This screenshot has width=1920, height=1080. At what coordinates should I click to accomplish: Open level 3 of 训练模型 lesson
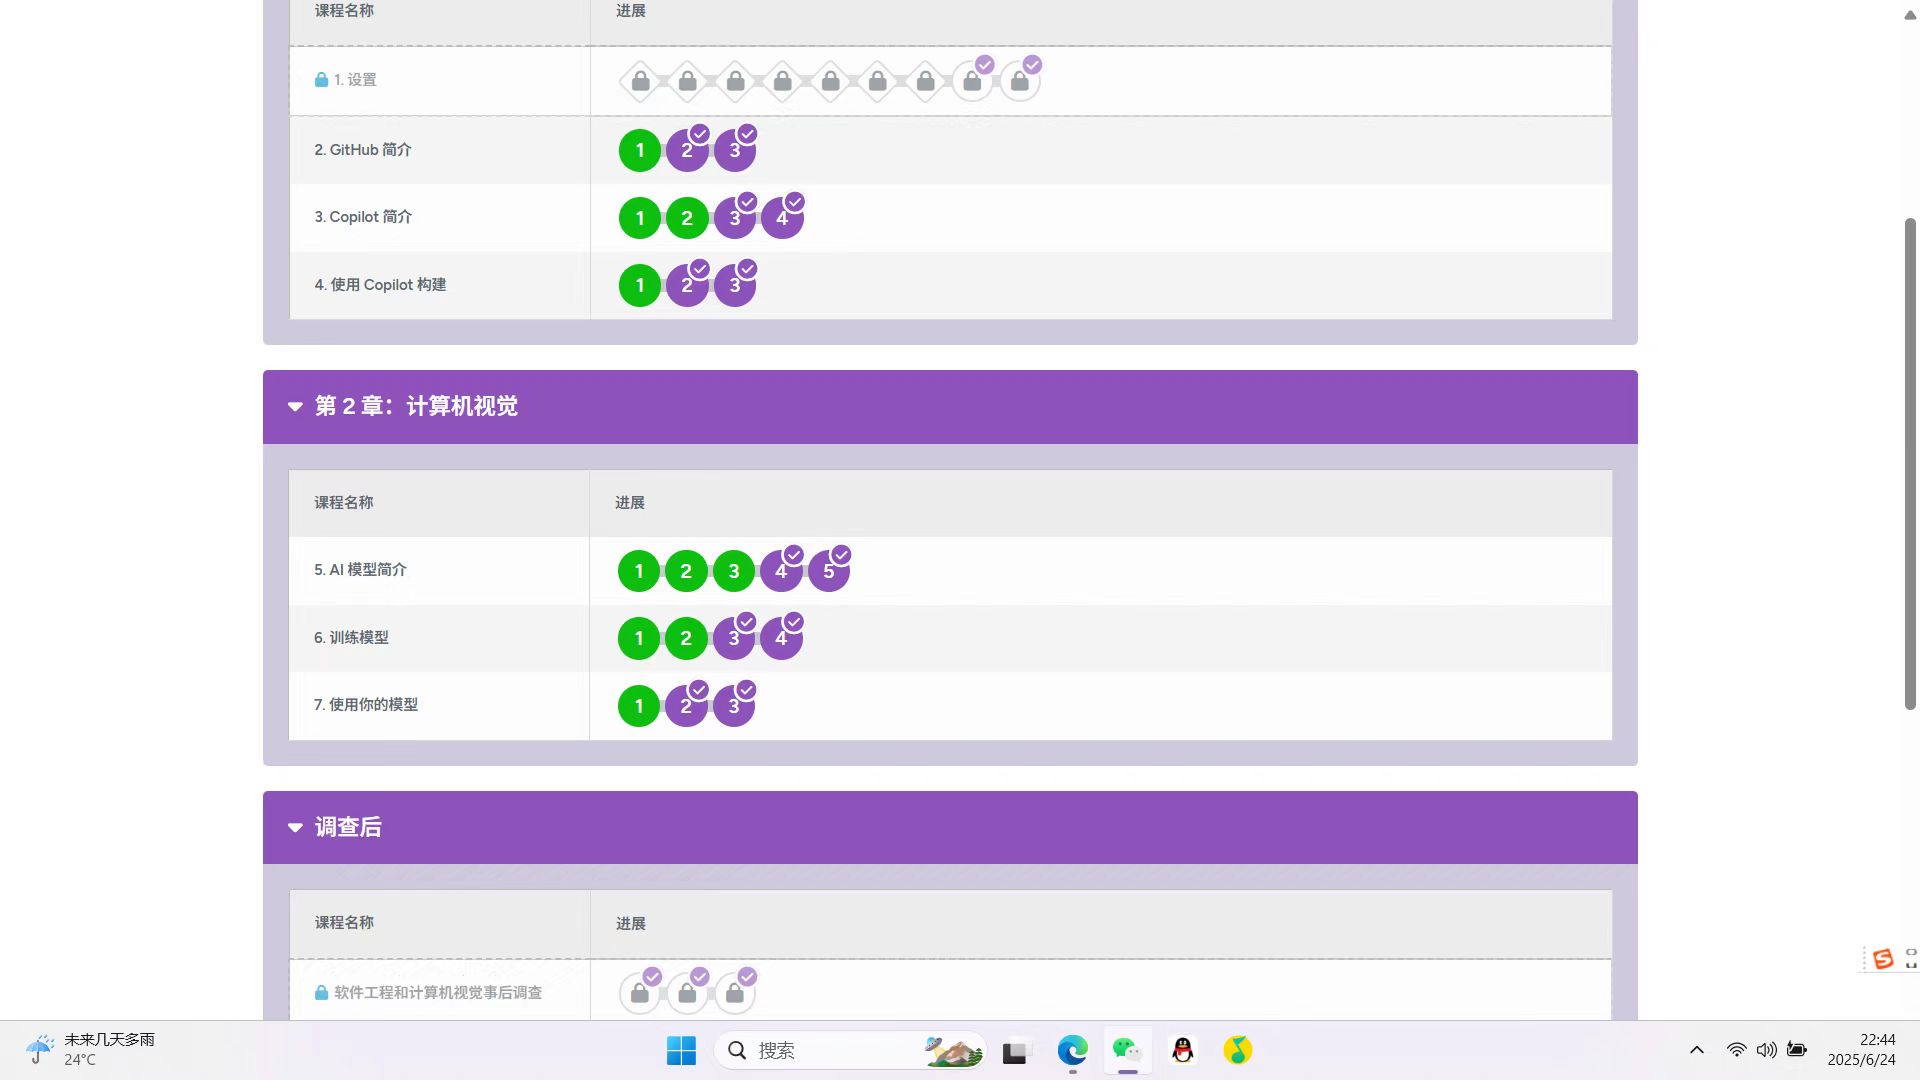(x=734, y=639)
